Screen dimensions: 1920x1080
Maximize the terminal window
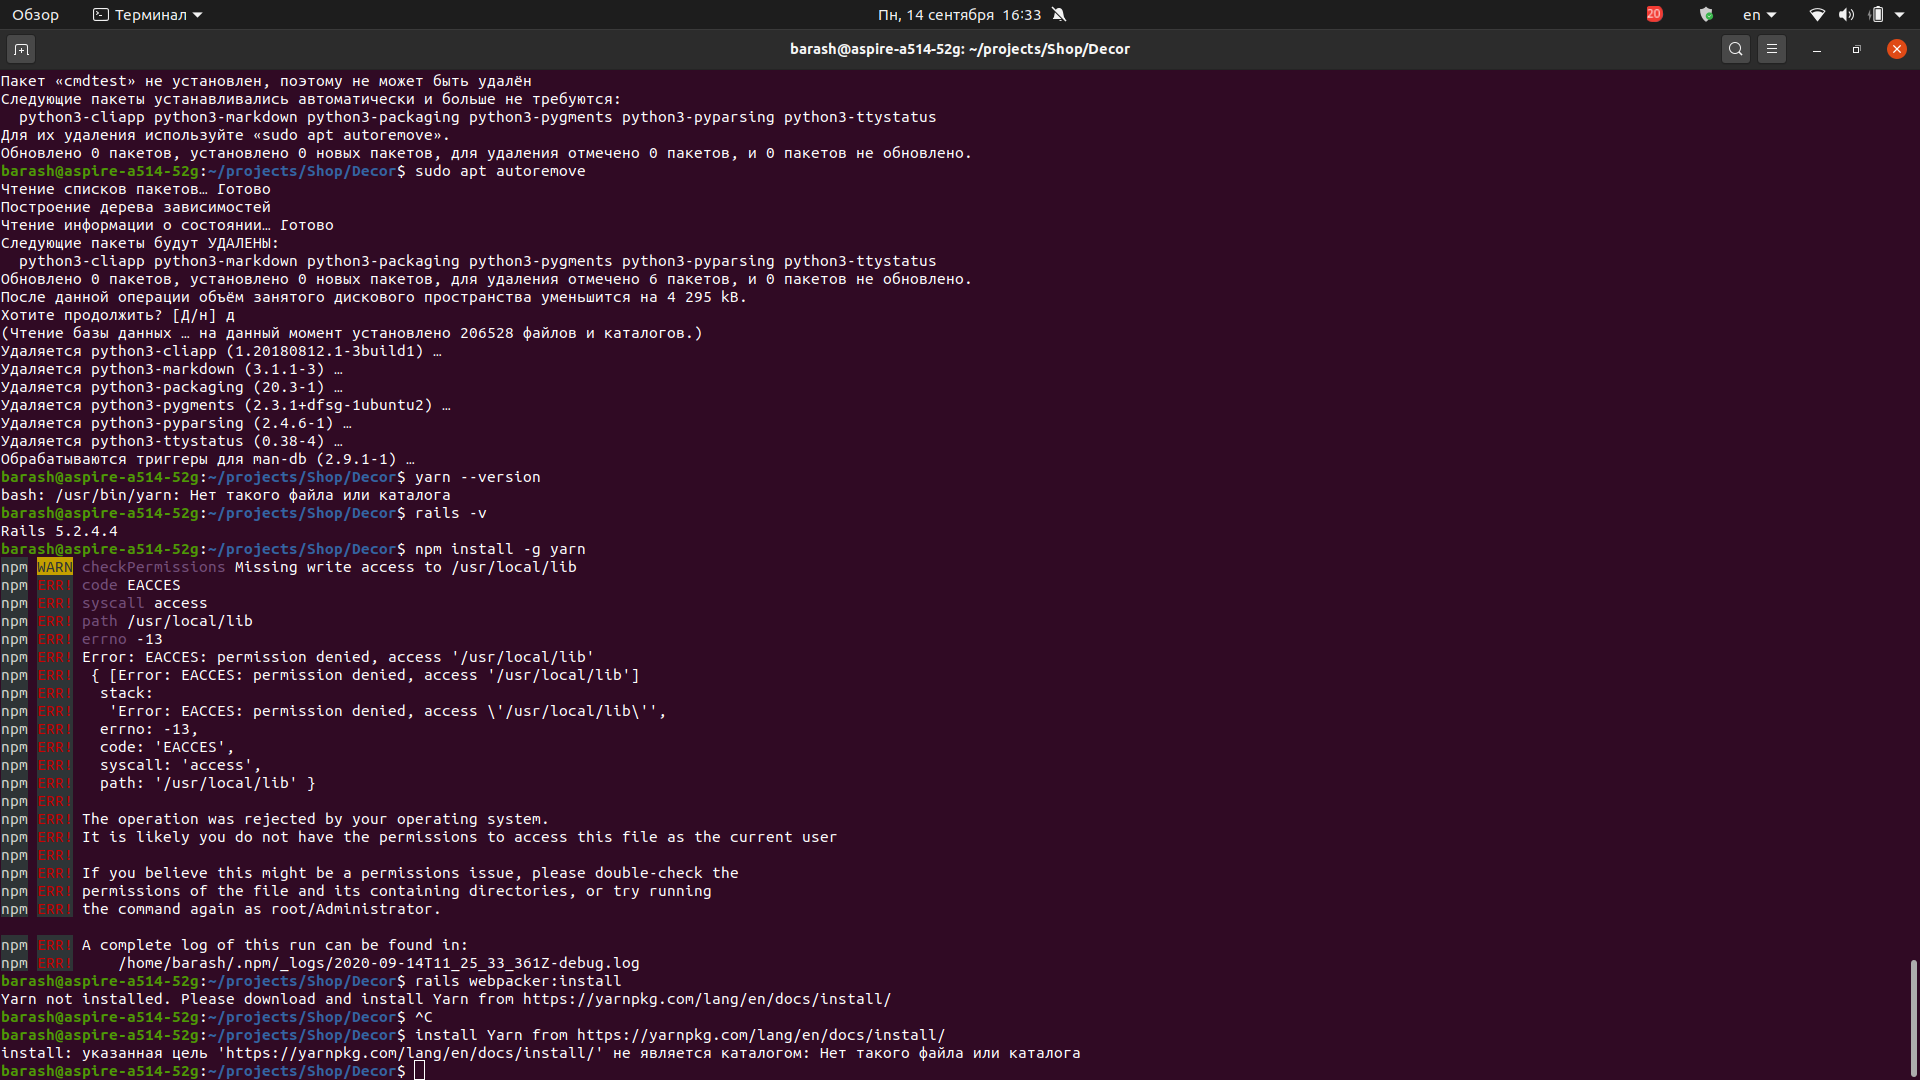click(x=1856, y=49)
